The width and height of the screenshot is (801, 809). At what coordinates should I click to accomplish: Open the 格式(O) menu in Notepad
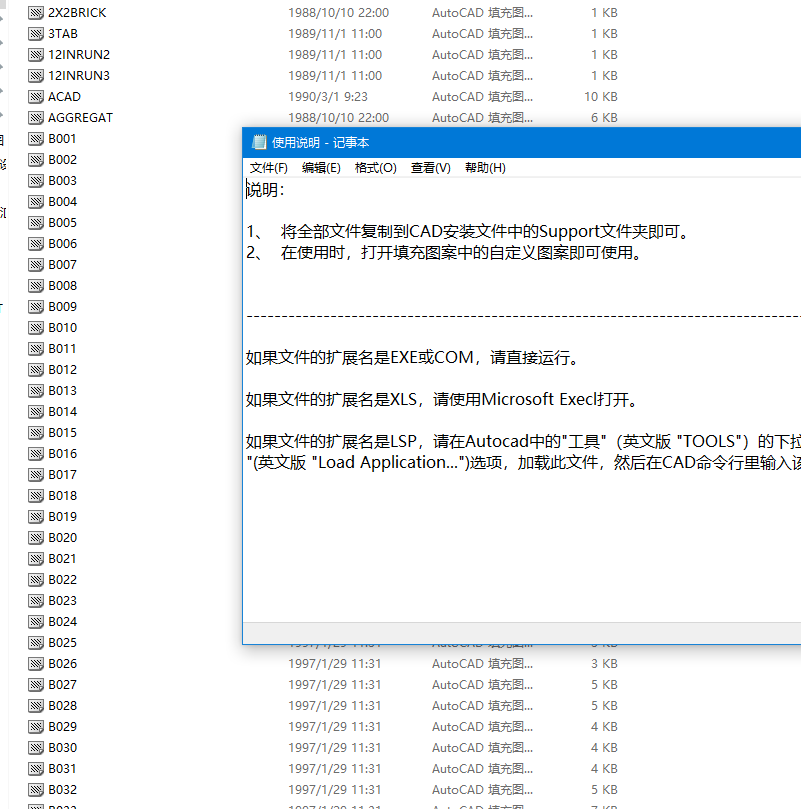(x=376, y=168)
